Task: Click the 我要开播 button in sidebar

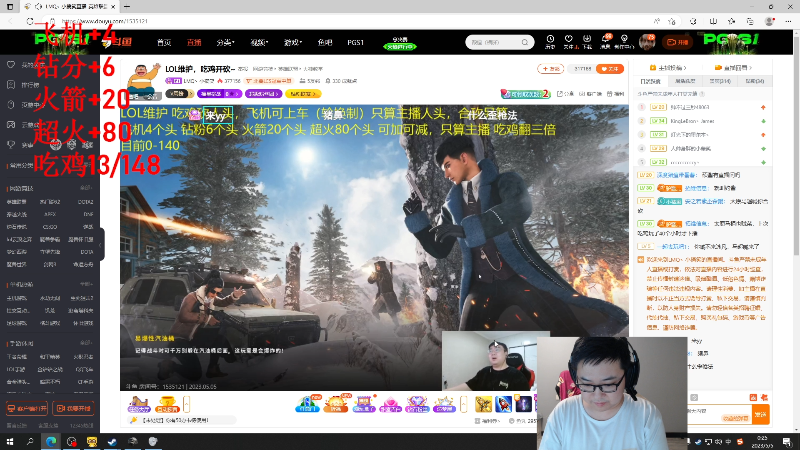Action: click(x=73, y=408)
